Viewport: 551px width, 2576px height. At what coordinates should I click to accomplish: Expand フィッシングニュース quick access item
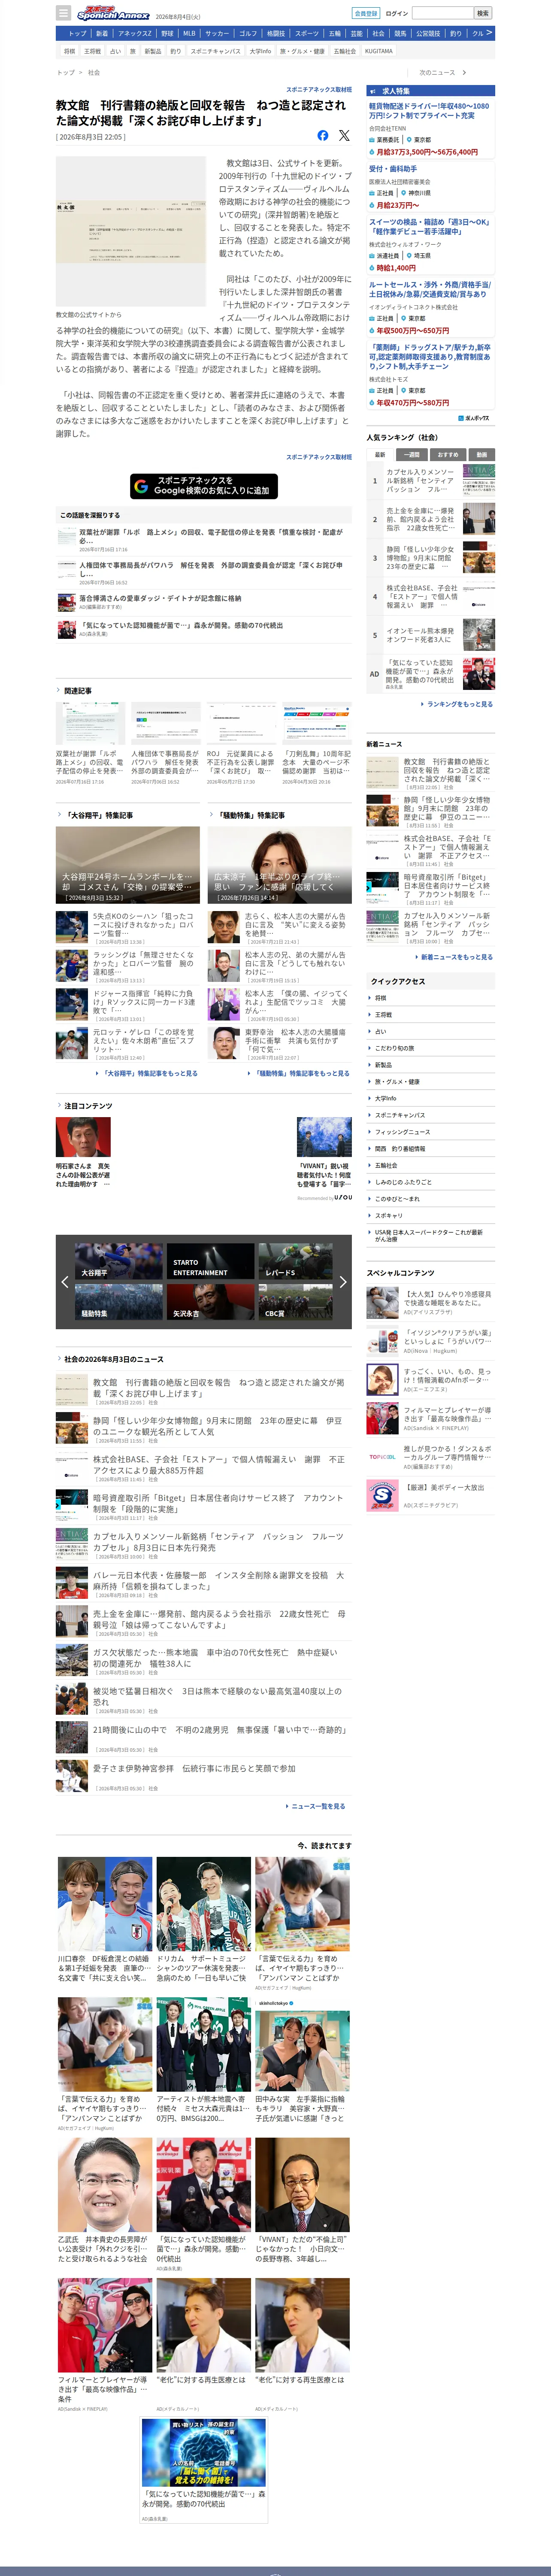pos(430,1132)
